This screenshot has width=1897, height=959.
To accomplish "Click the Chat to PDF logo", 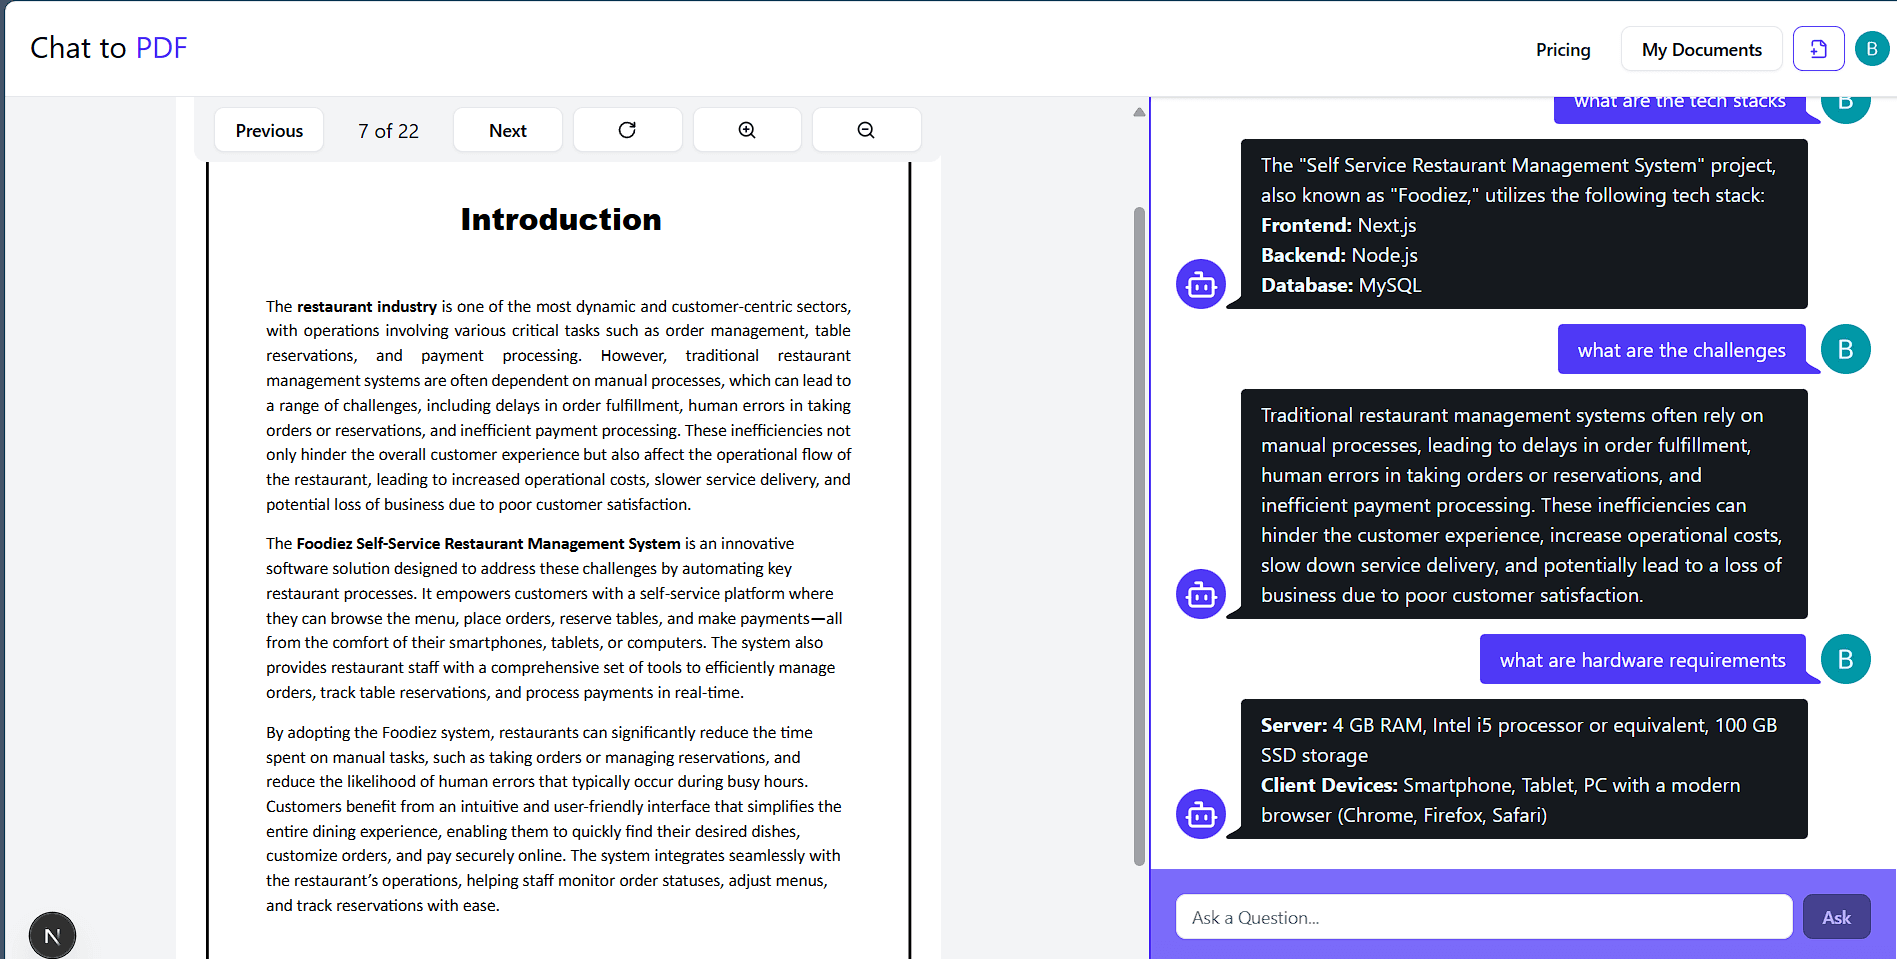I will (109, 48).
